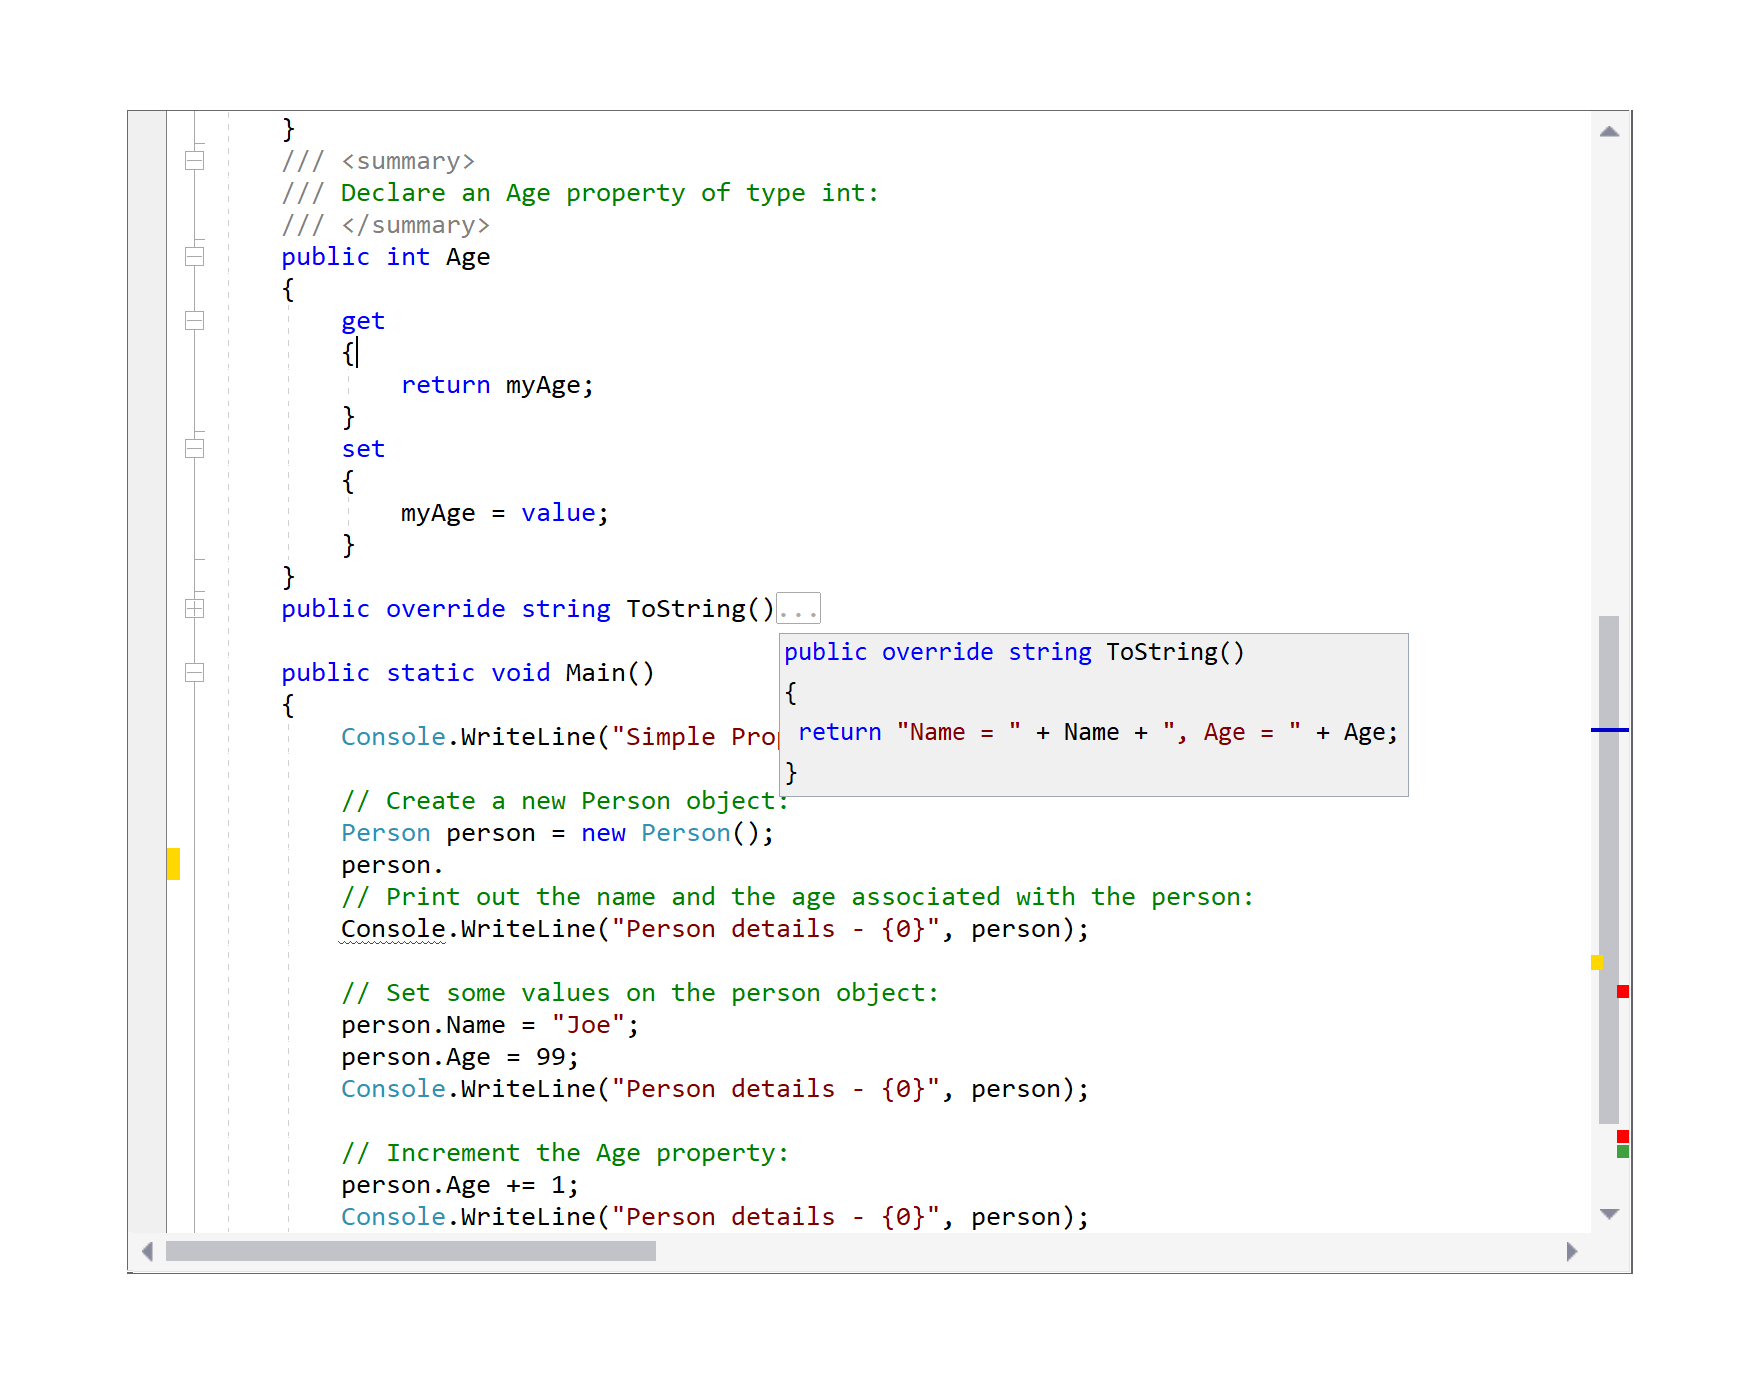This screenshot has height=1377, width=1754.
Task: Click the vertical scrollbar down arrow
Action: pyautogui.click(x=1610, y=1213)
